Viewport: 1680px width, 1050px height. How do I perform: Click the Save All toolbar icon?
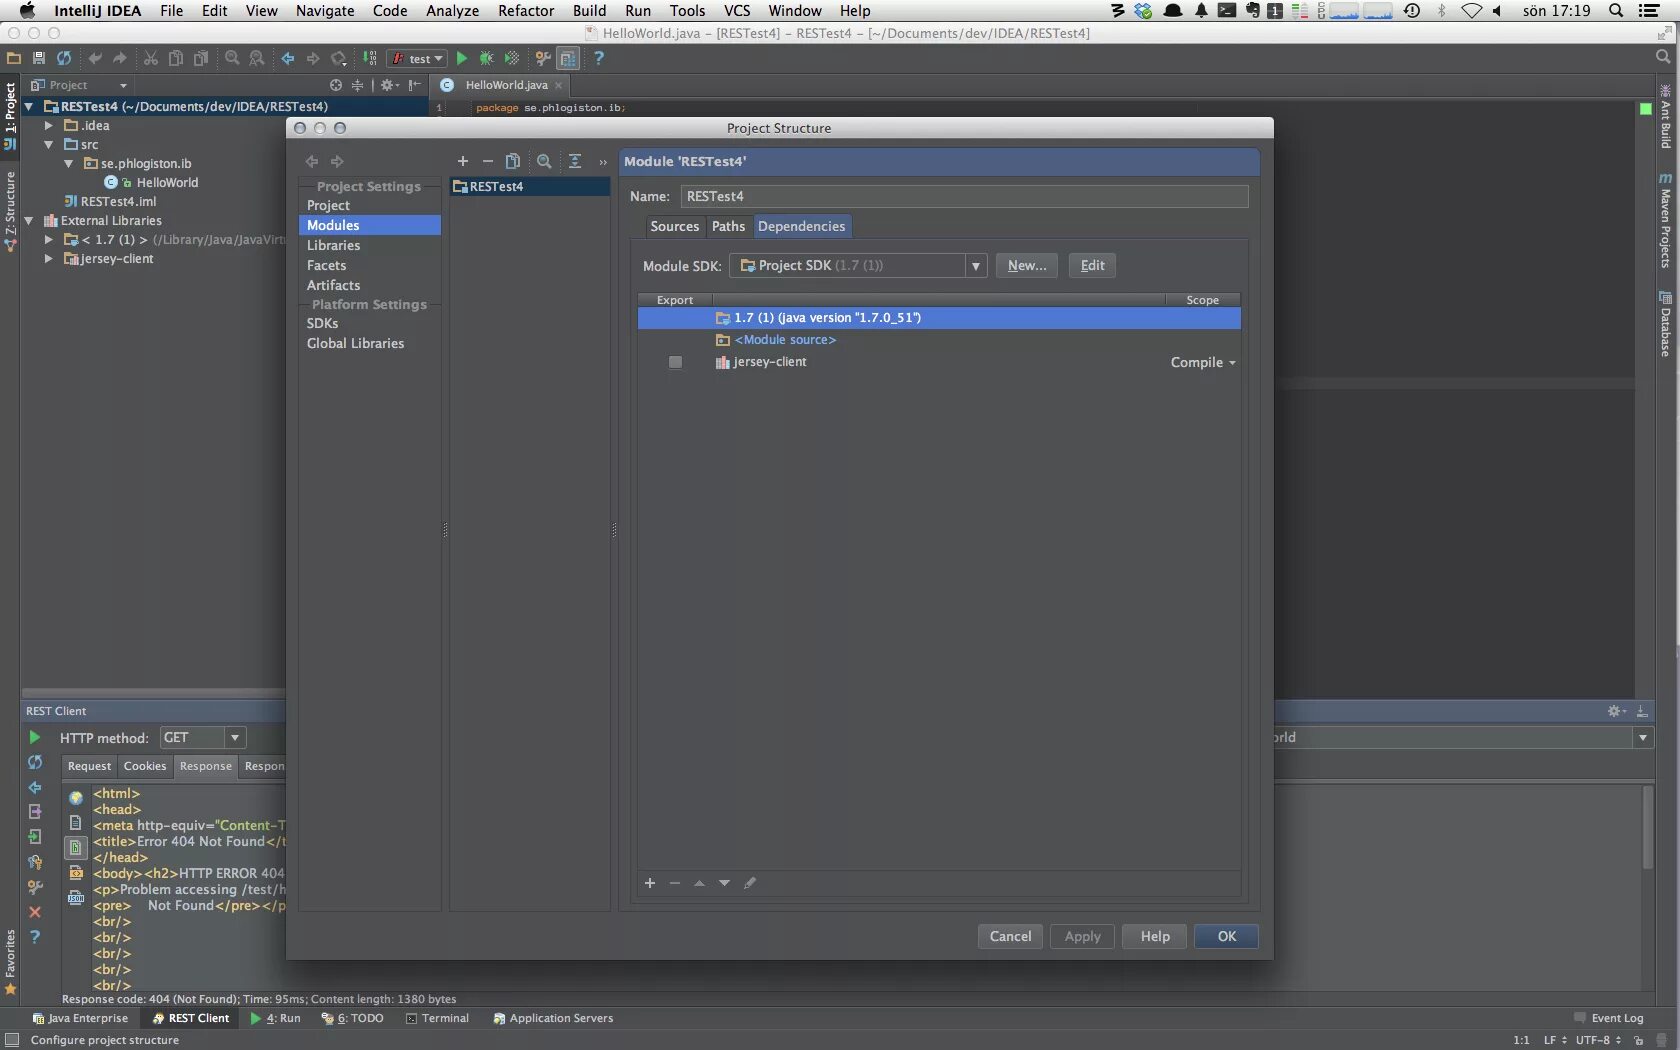click(x=39, y=58)
